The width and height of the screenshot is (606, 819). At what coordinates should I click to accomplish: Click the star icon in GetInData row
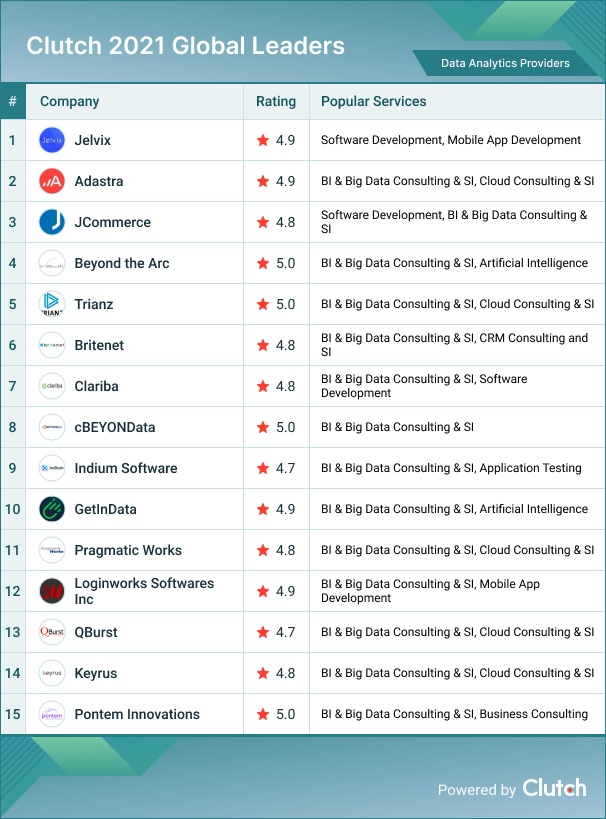click(263, 509)
